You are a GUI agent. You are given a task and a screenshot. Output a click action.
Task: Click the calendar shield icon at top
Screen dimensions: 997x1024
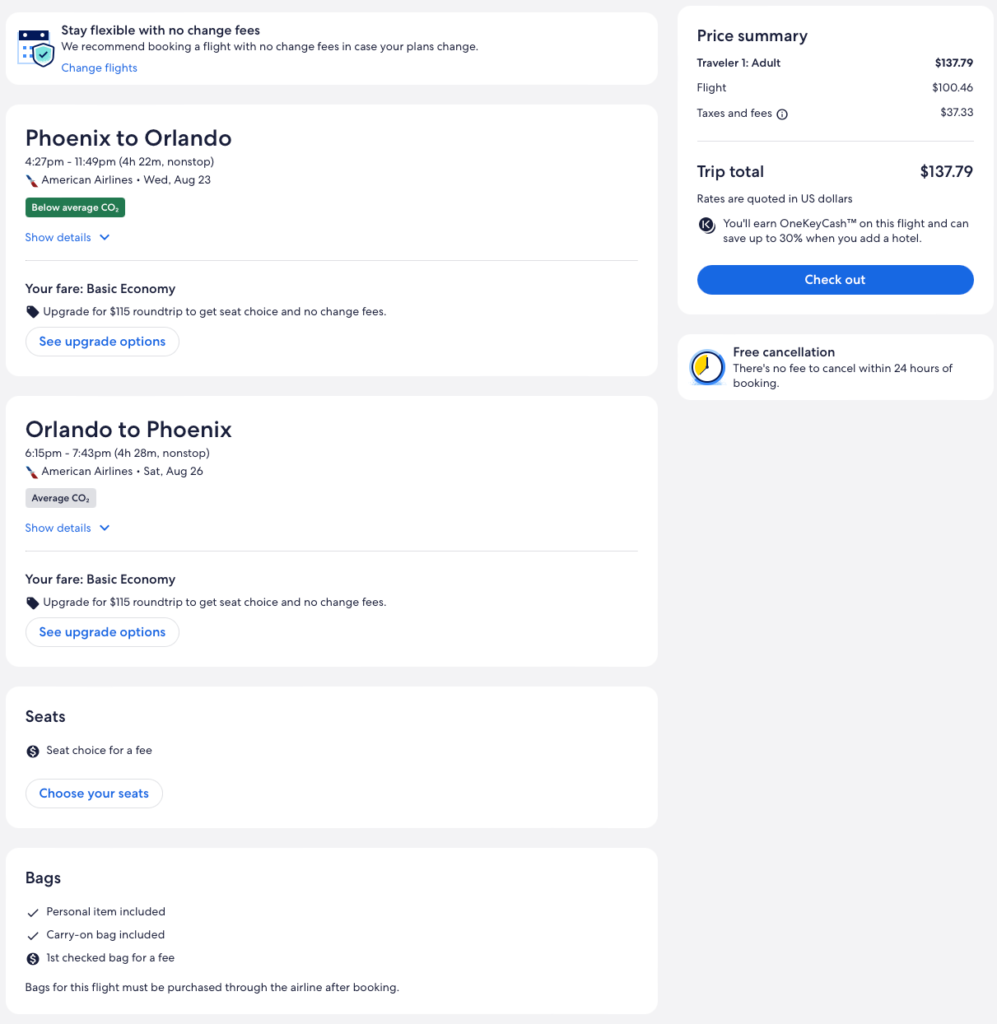pos(35,47)
